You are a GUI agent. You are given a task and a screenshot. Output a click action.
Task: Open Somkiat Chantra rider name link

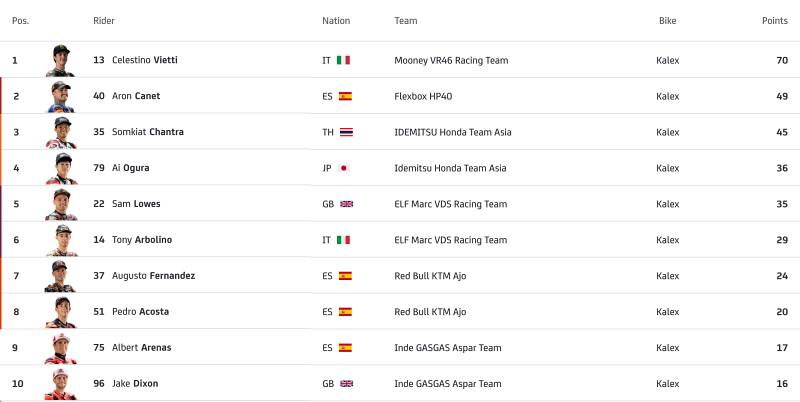click(148, 132)
